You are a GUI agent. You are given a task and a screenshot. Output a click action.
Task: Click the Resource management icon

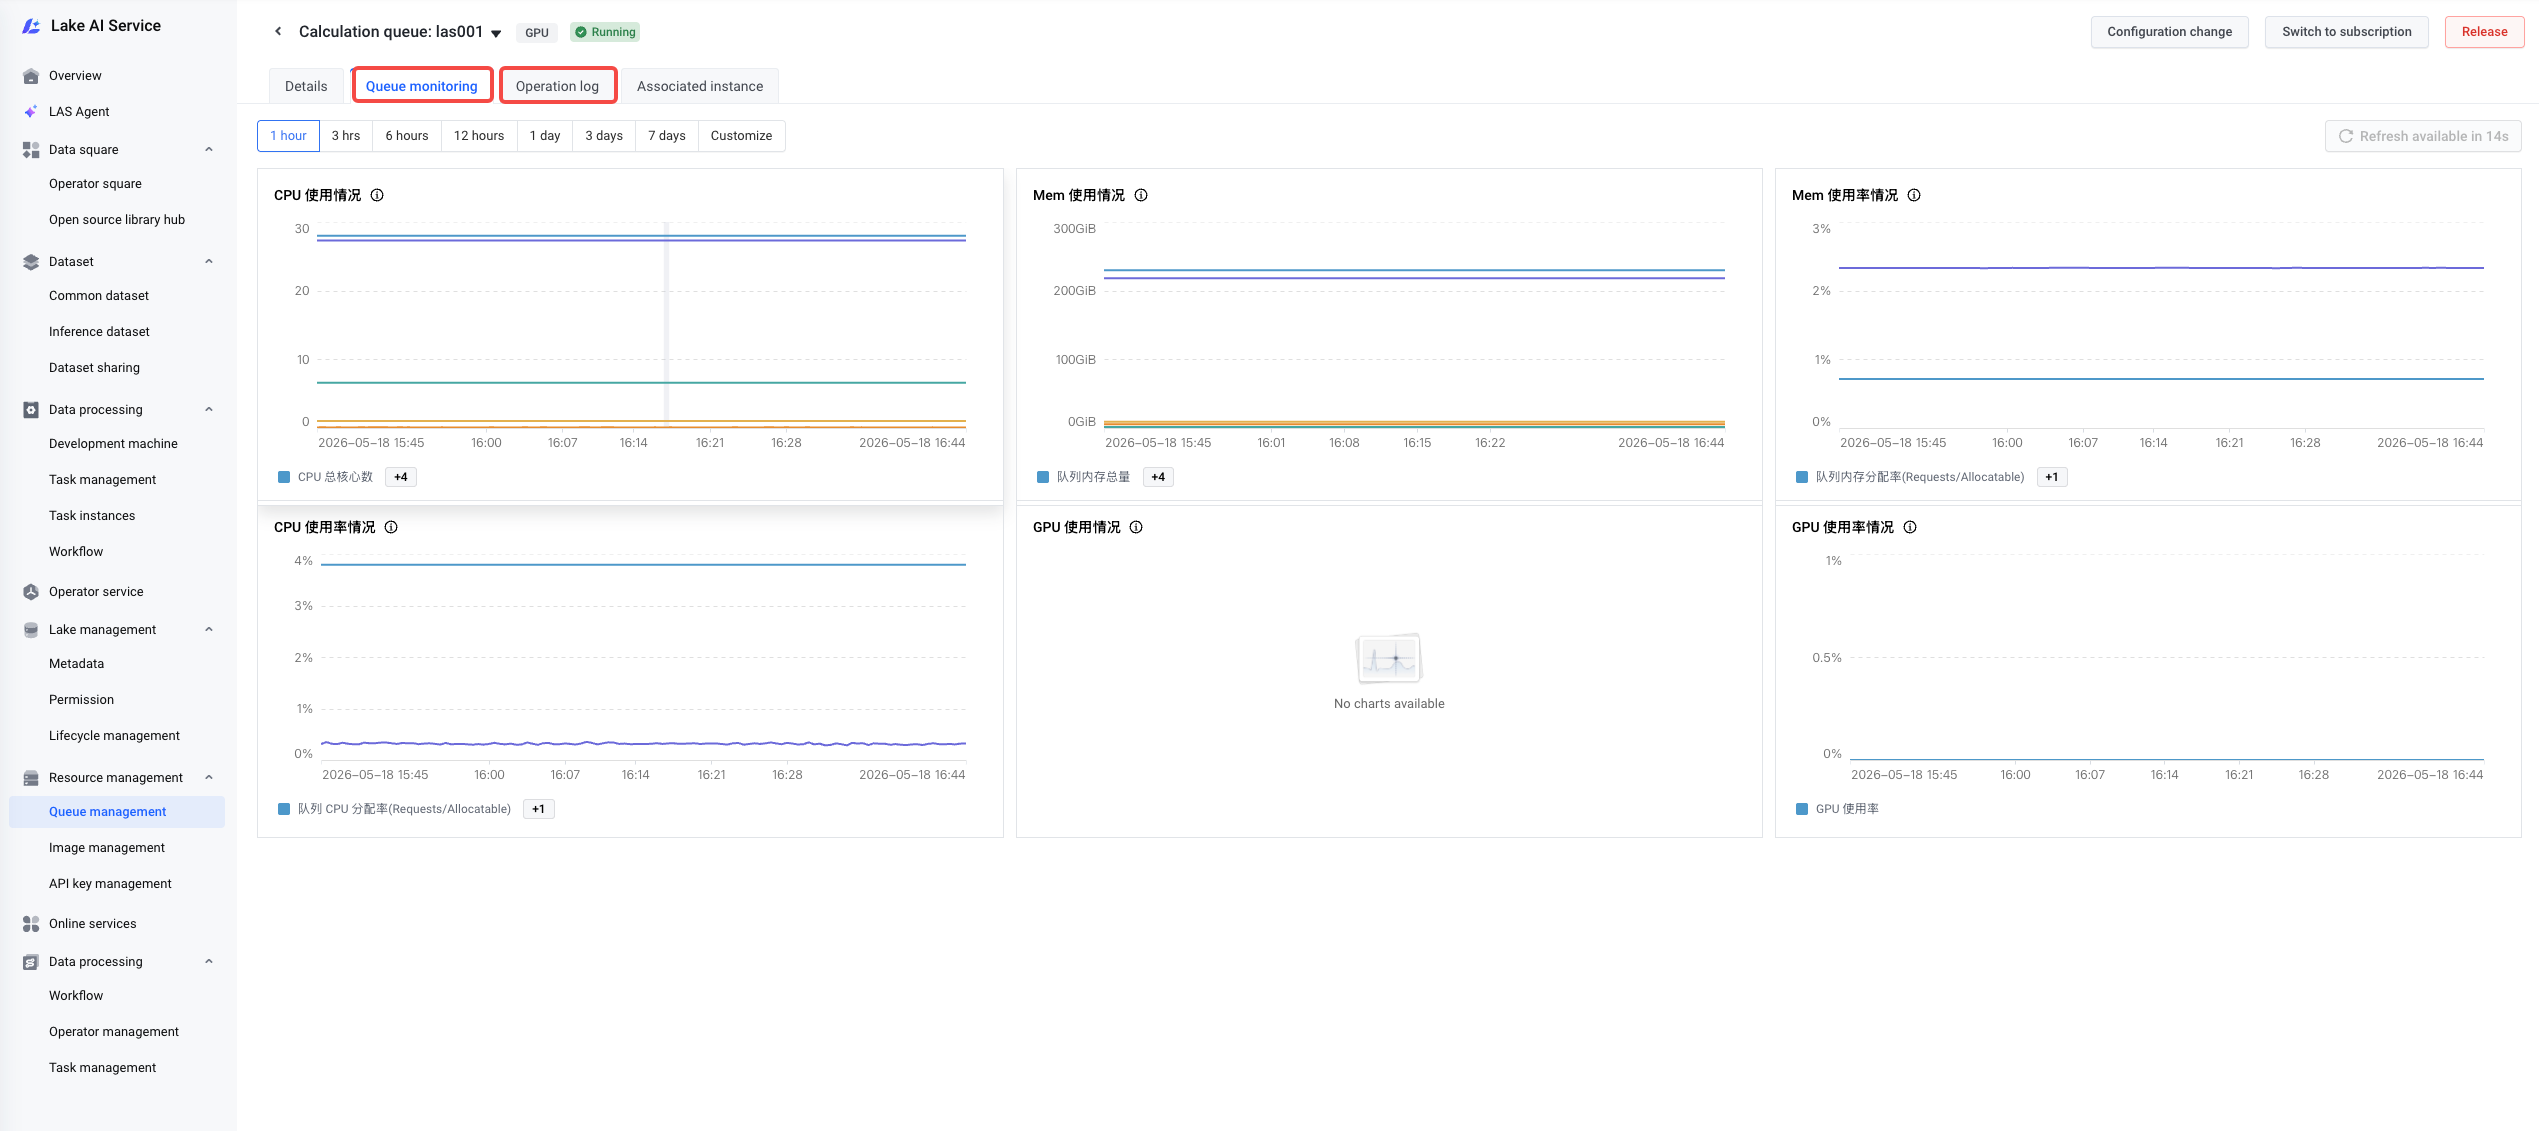pyautogui.click(x=31, y=778)
